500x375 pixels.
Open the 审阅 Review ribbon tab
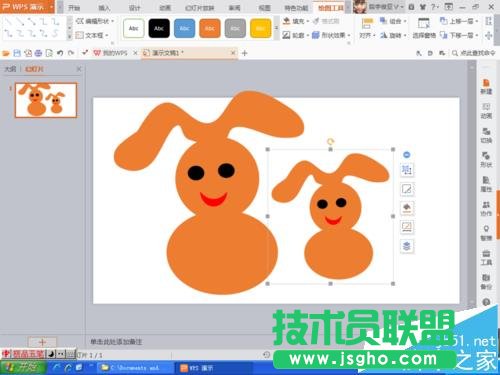click(234, 8)
